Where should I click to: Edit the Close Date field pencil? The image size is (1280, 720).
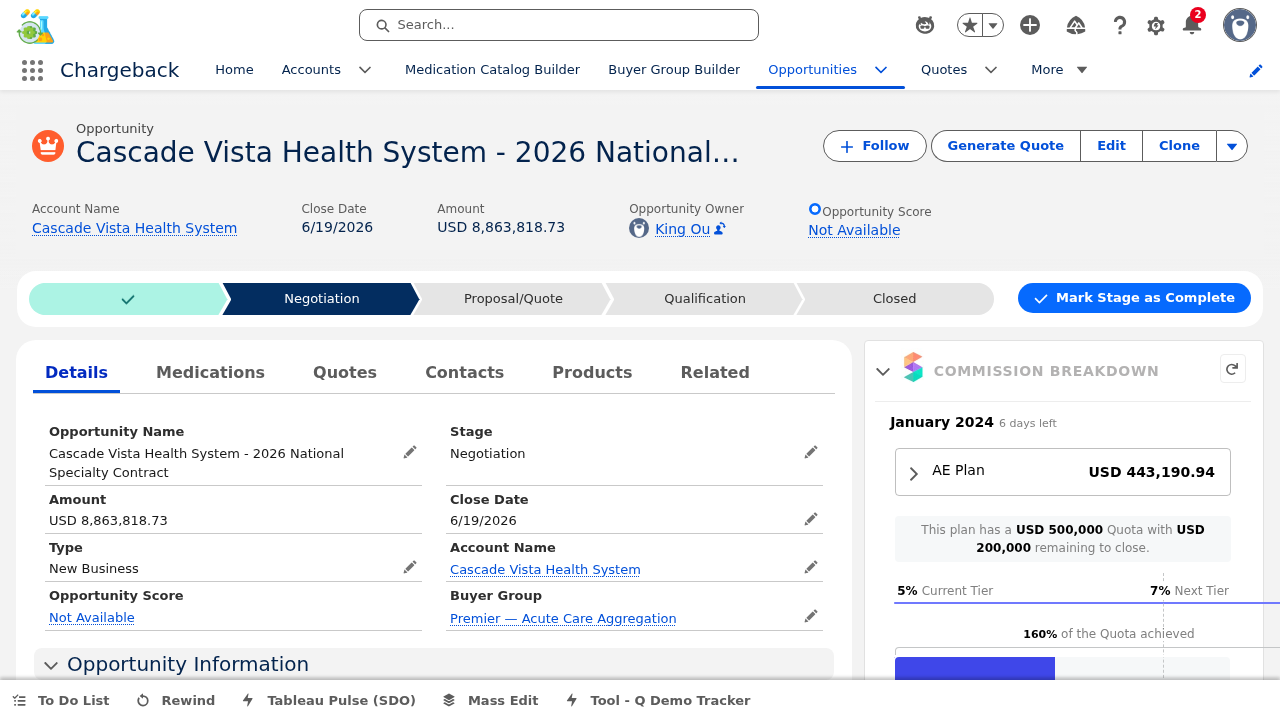811,519
